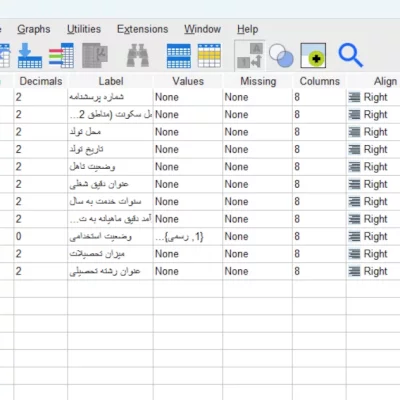400x400 pixels.
Task: Open the Align Right dropdown in the first row
Action: pyautogui.click(x=373, y=97)
